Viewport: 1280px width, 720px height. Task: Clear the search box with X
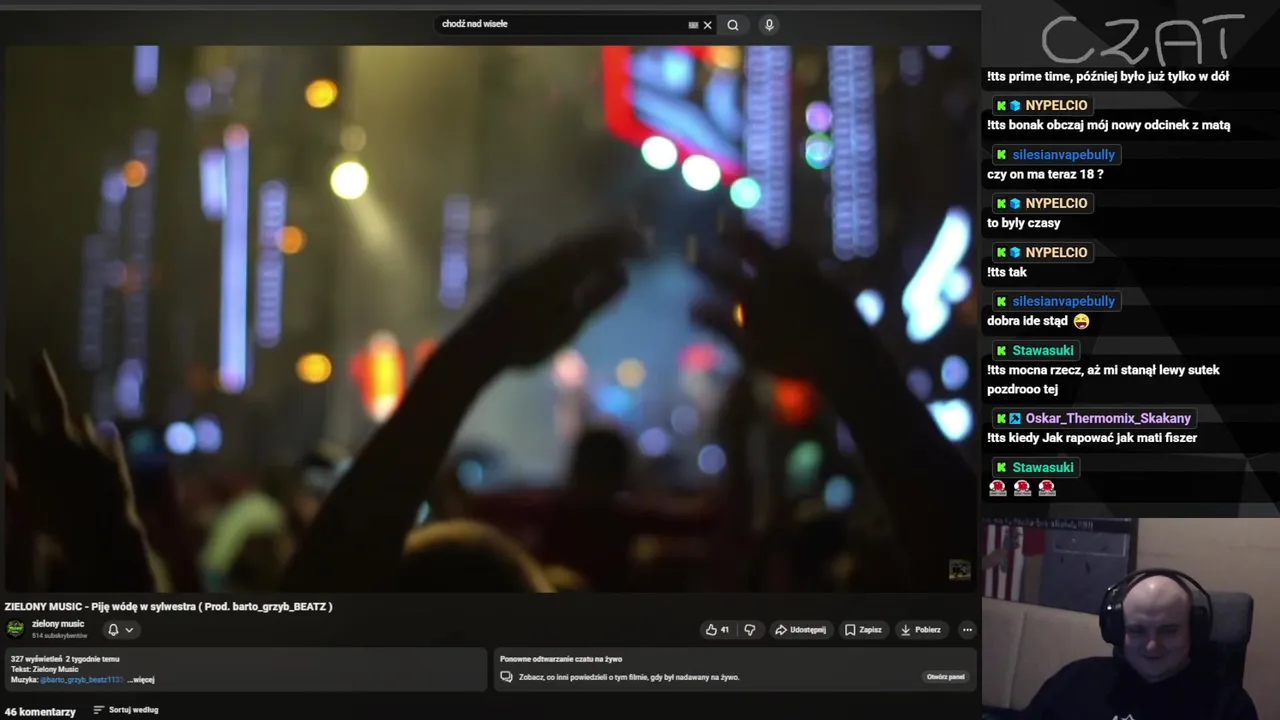[708, 25]
